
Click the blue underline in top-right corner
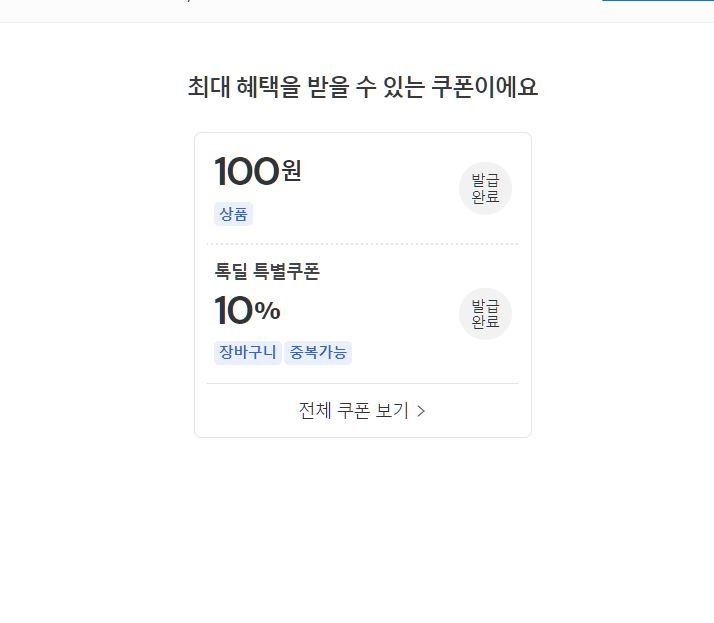click(657, 1)
